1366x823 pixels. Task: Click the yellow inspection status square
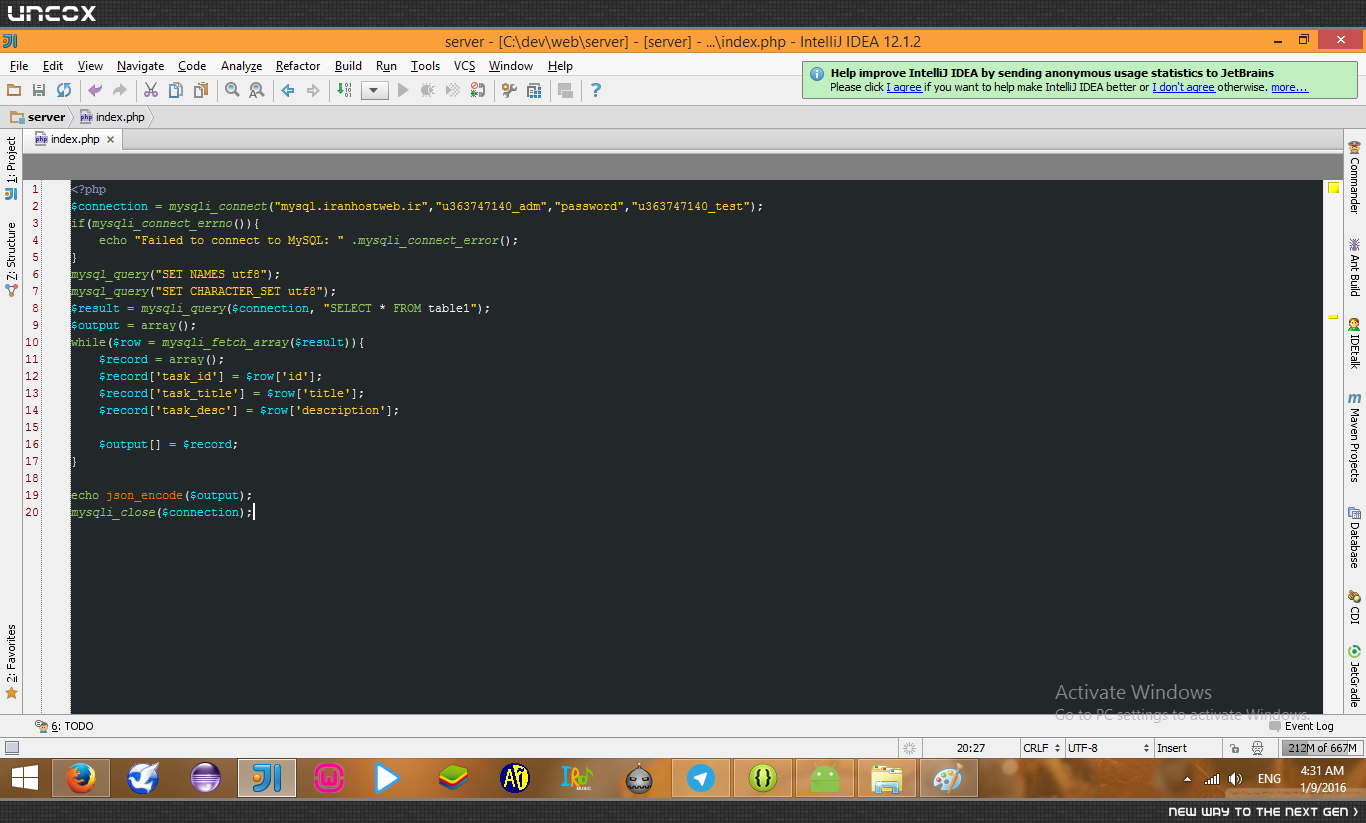pos(1333,187)
